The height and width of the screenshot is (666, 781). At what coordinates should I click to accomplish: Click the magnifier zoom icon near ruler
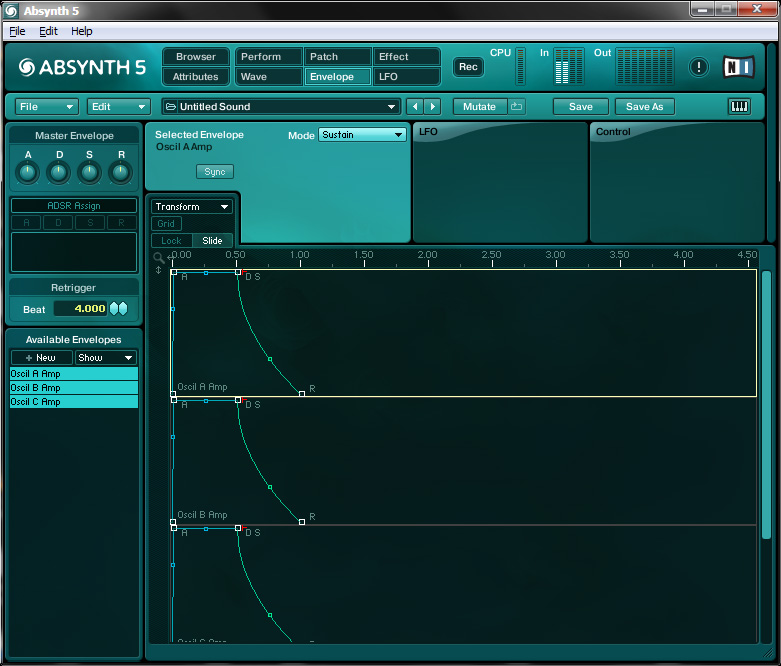(x=158, y=257)
